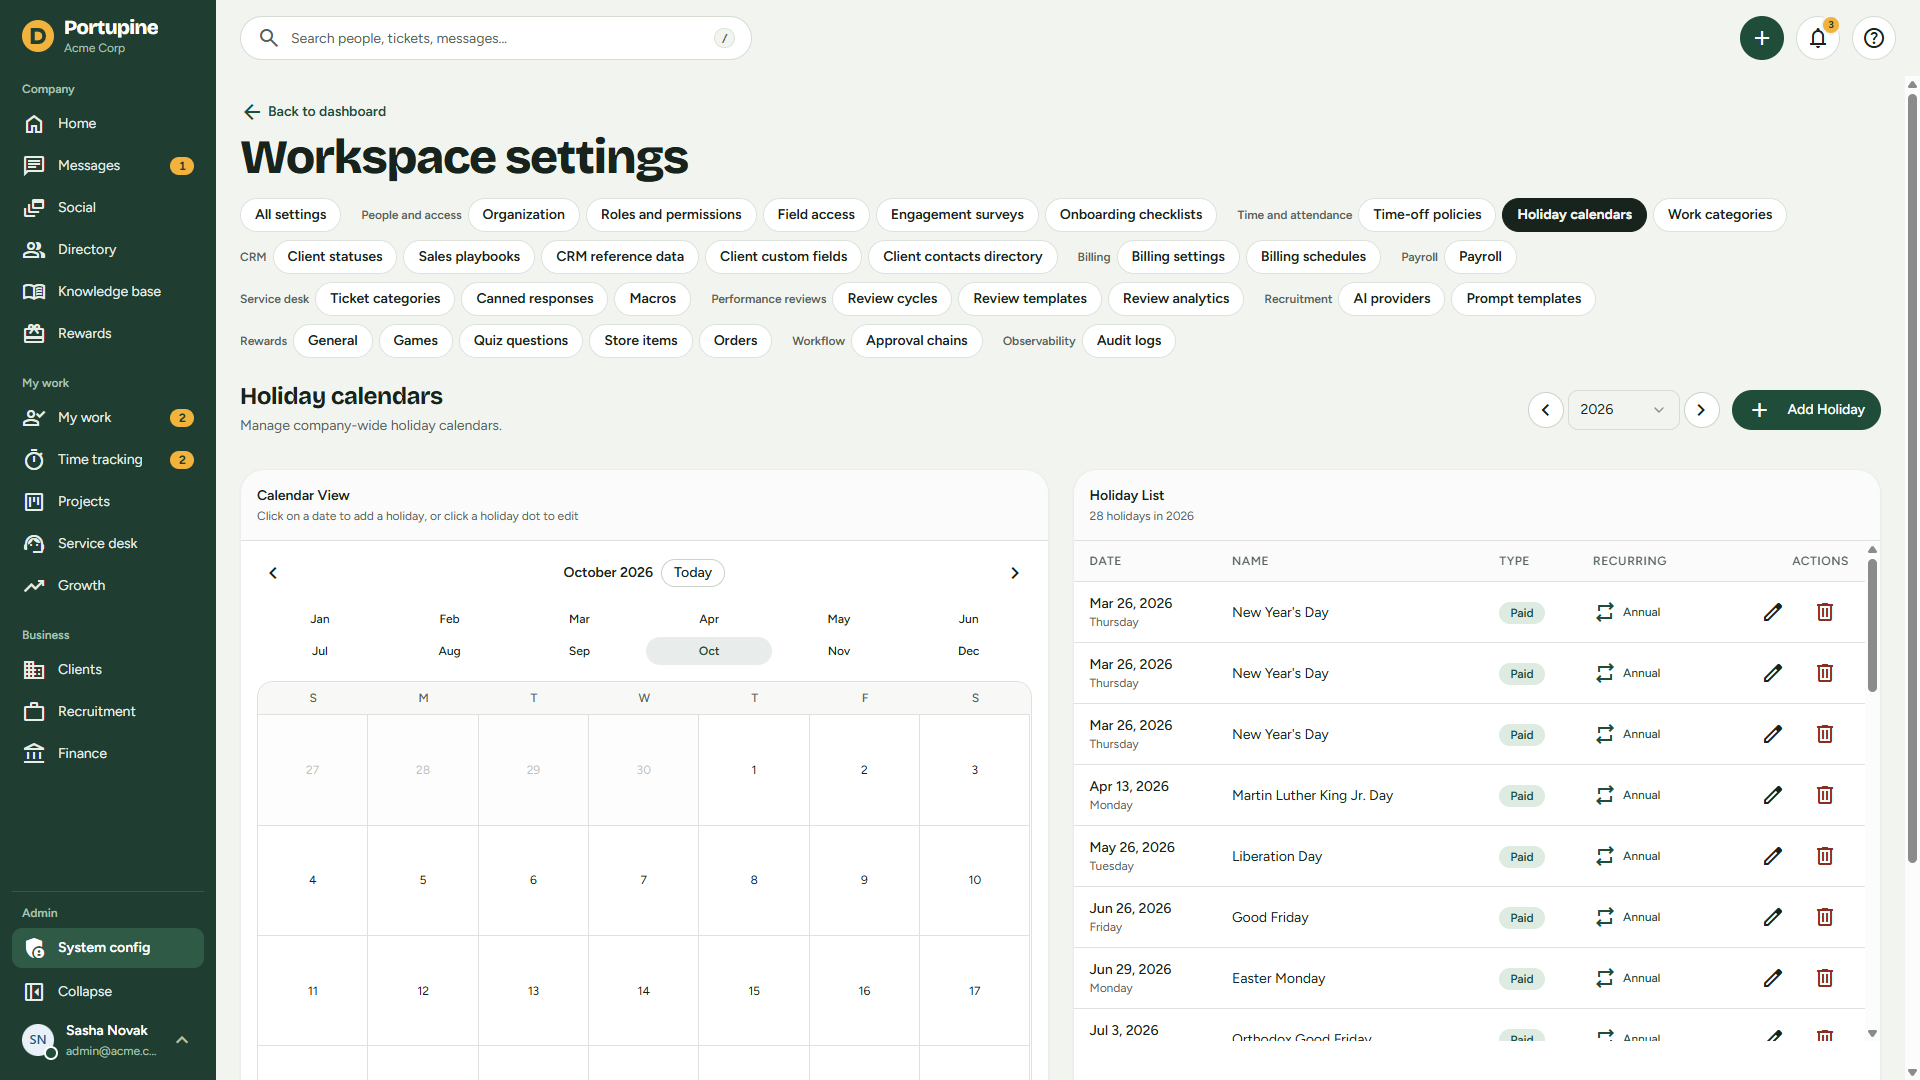Edit the Martin Luther King Jr. Day holiday
Screen dimensions: 1920x1080
1773,795
